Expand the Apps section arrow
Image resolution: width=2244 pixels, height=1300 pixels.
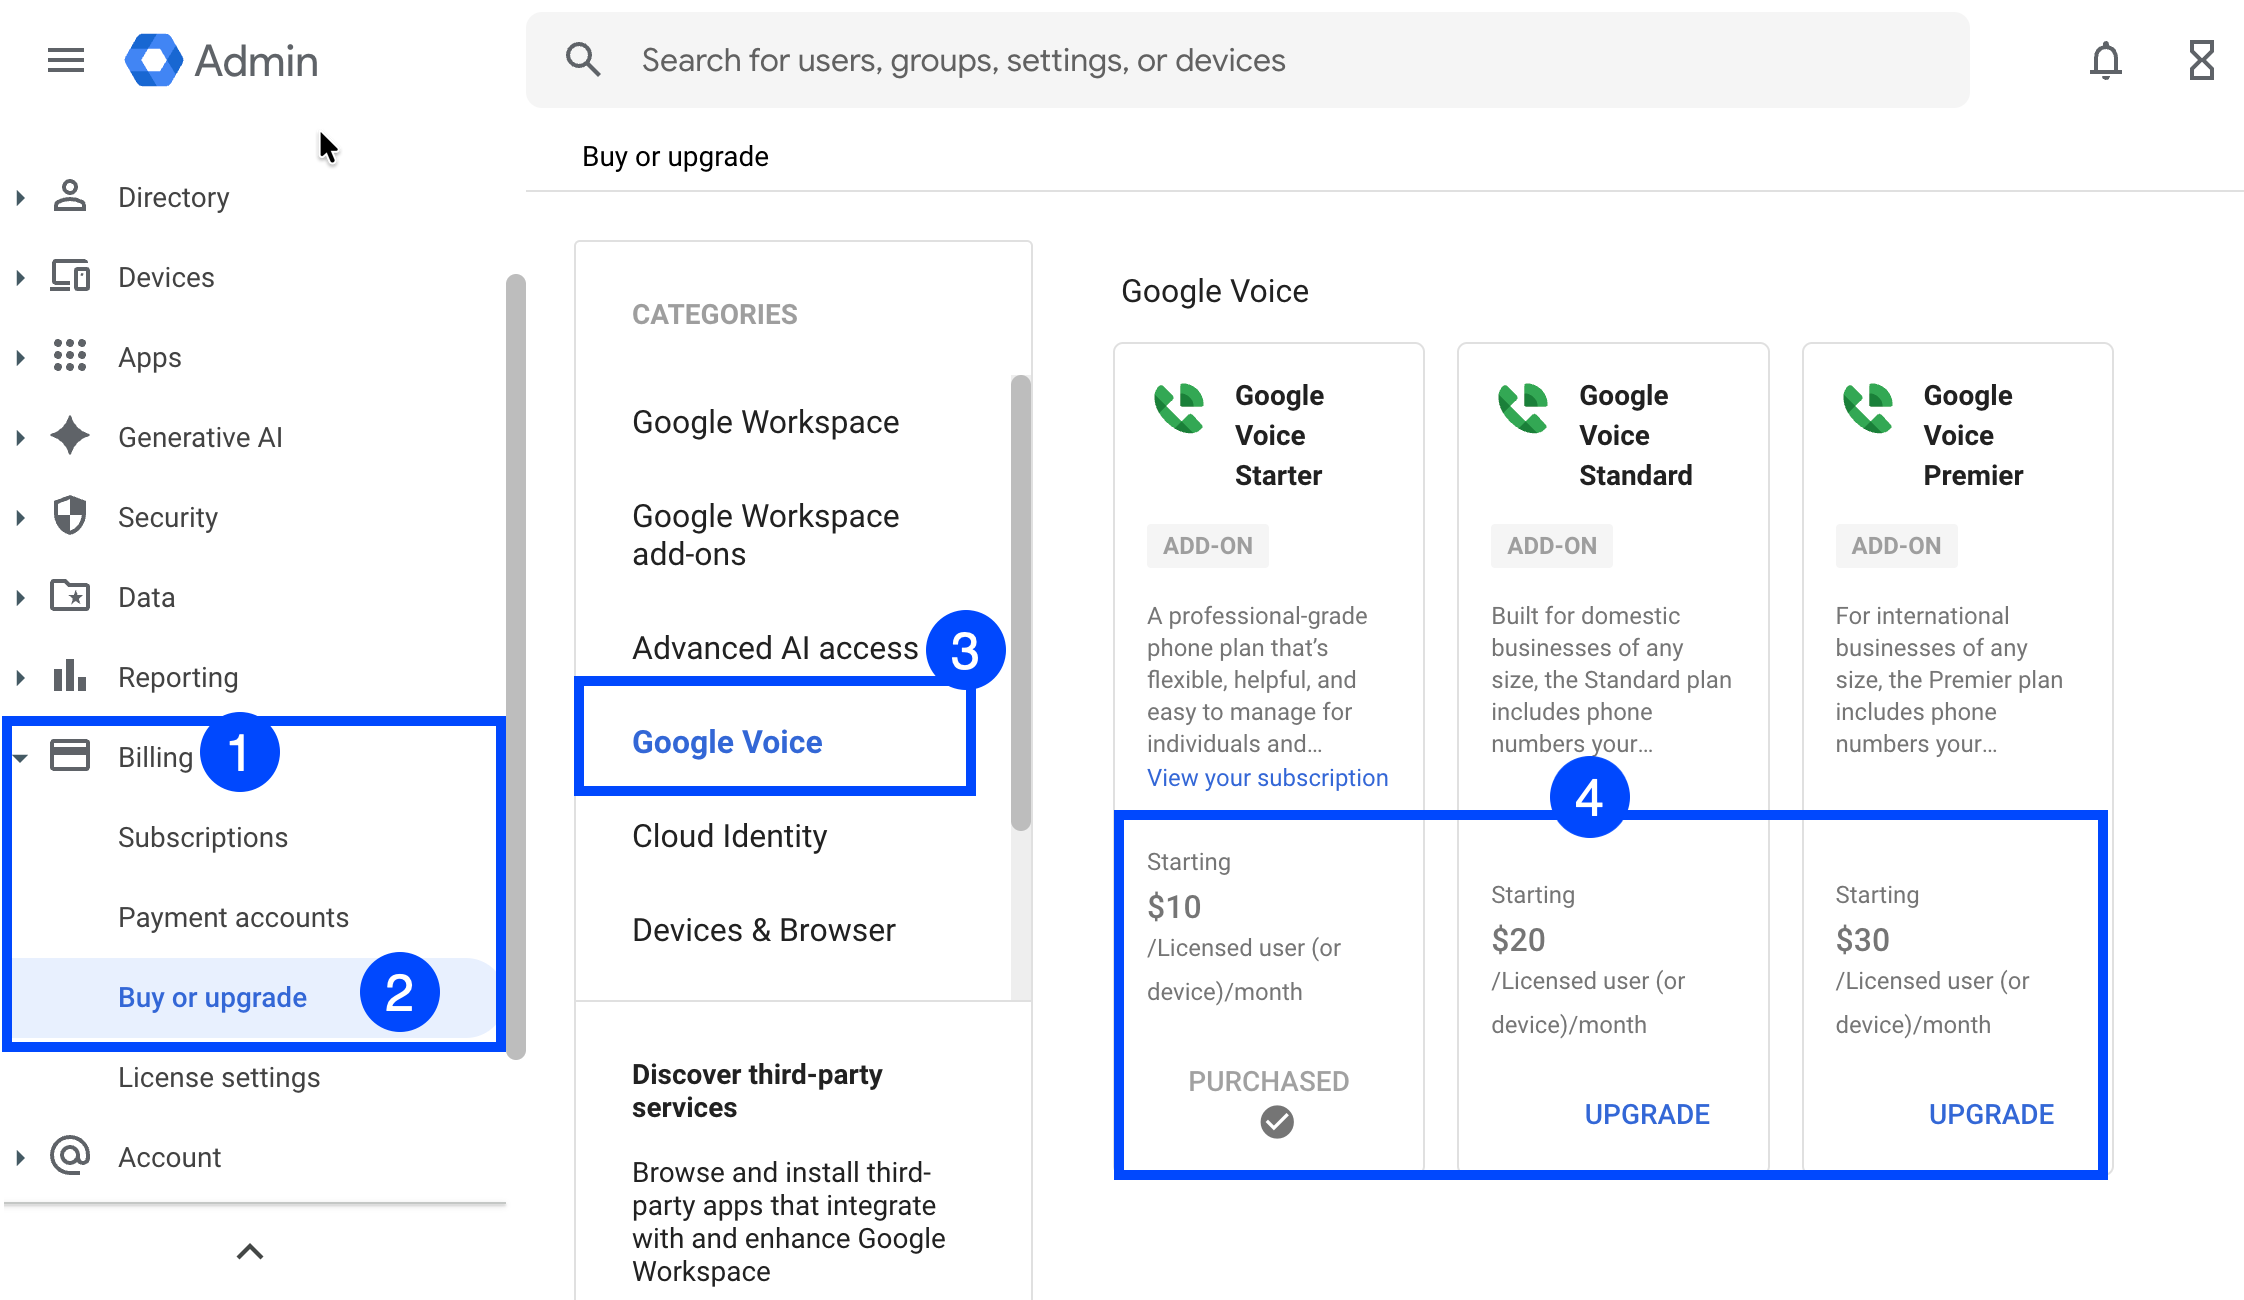tap(20, 357)
